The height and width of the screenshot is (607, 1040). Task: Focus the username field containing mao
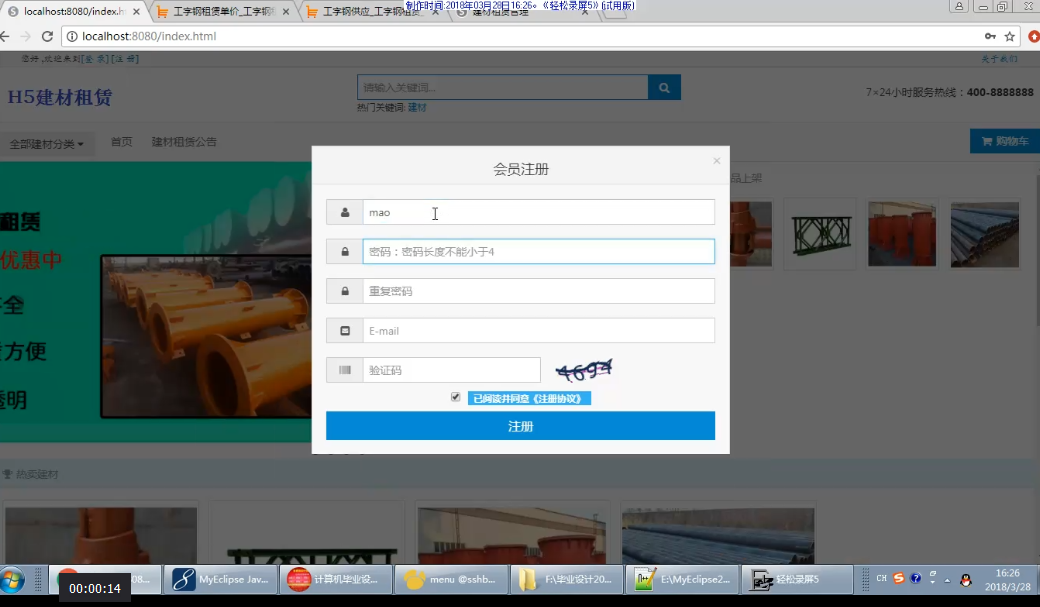tap(539, 212)
